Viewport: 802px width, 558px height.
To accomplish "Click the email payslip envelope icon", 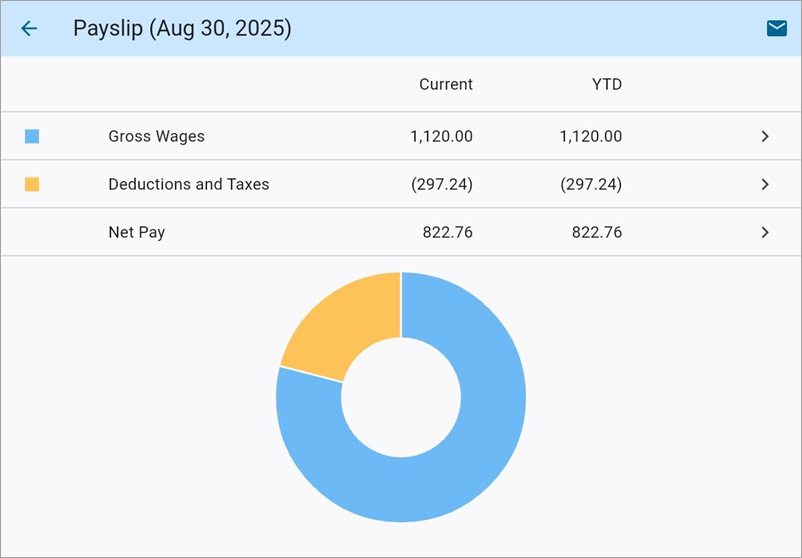I will point(776,28).
